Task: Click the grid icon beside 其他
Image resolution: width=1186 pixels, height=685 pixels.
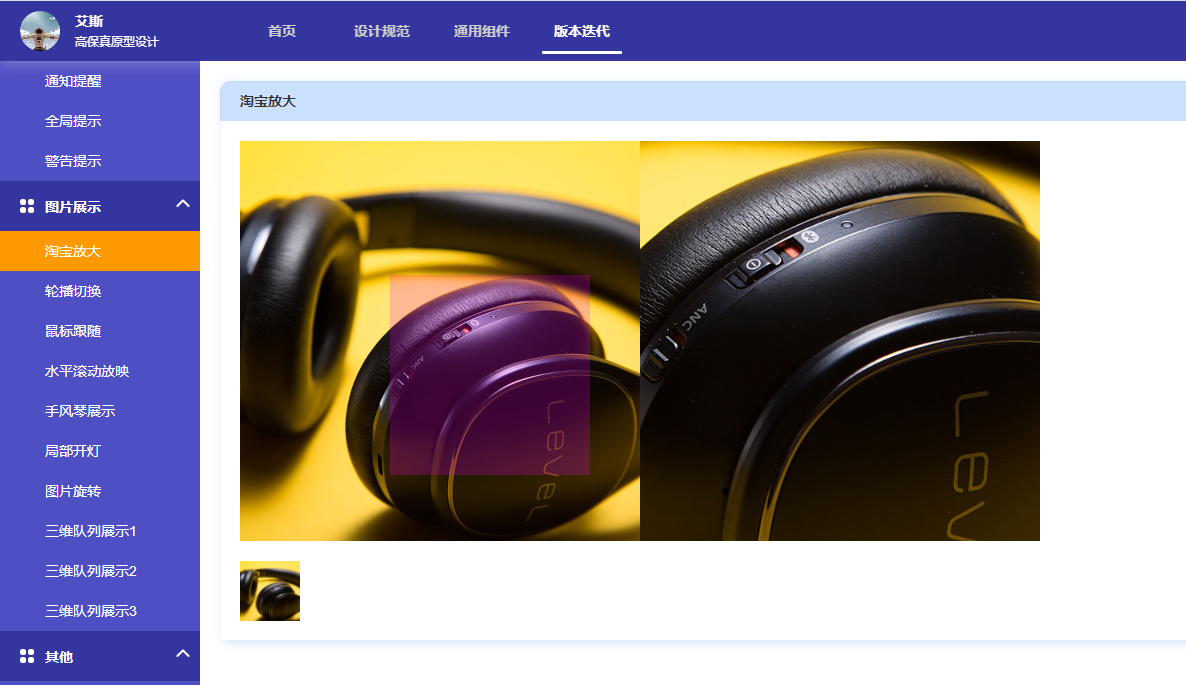Action: (x=27, y=656)
